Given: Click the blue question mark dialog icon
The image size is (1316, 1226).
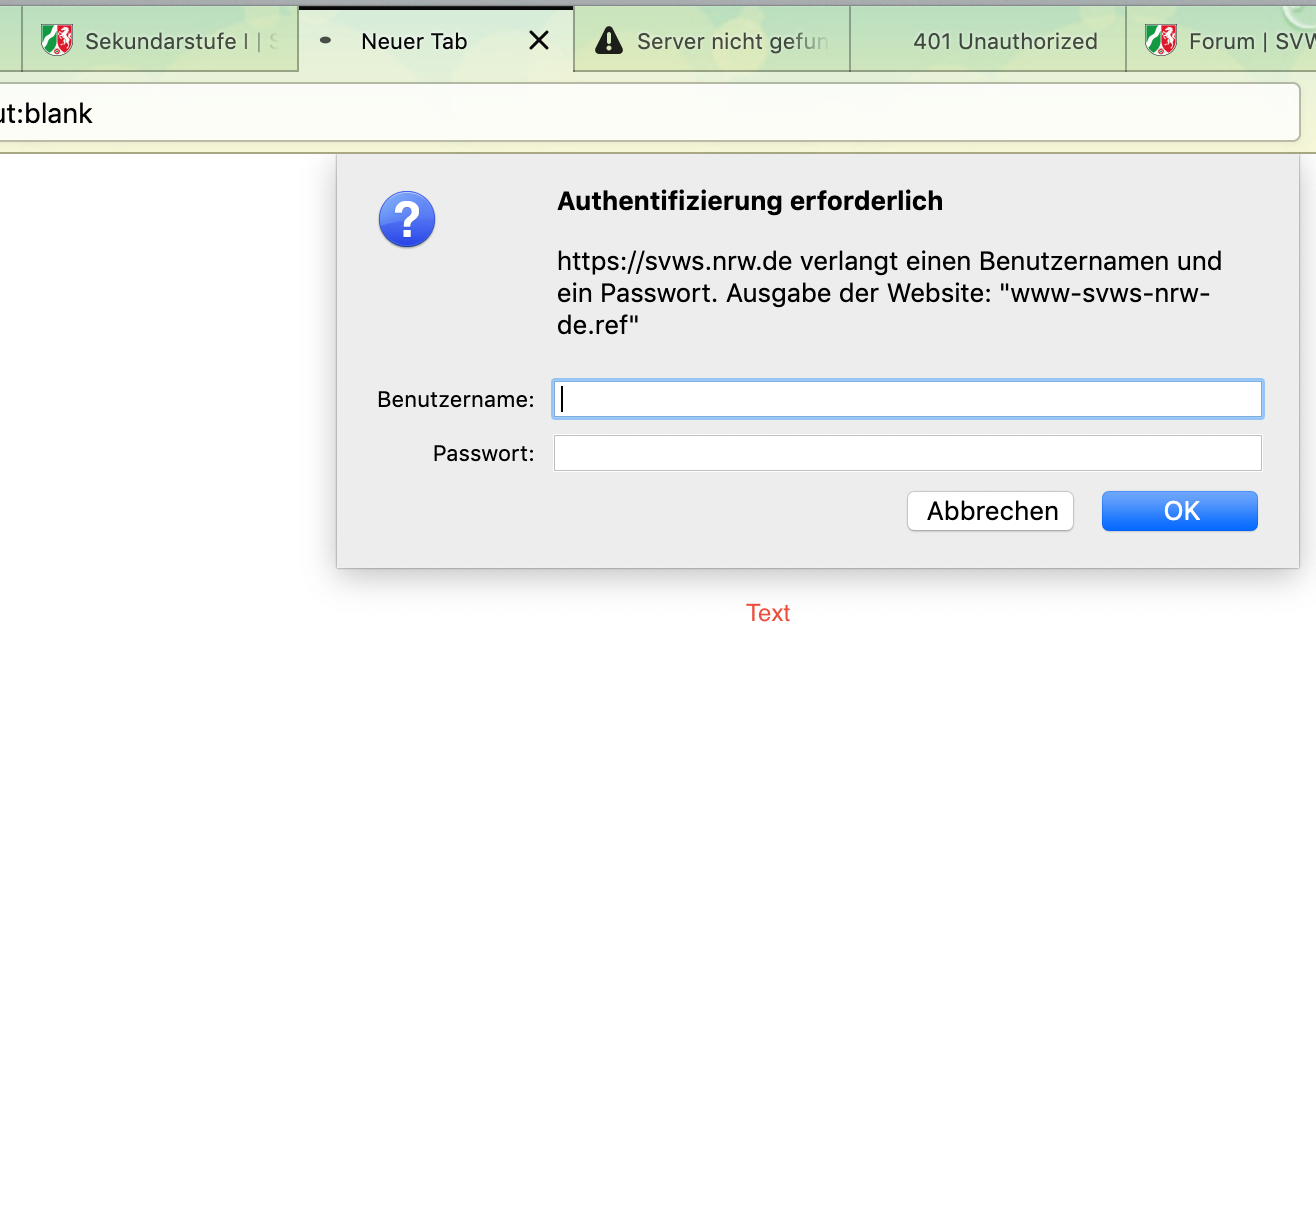Looking at the screenshot, I should coord(407,219).
